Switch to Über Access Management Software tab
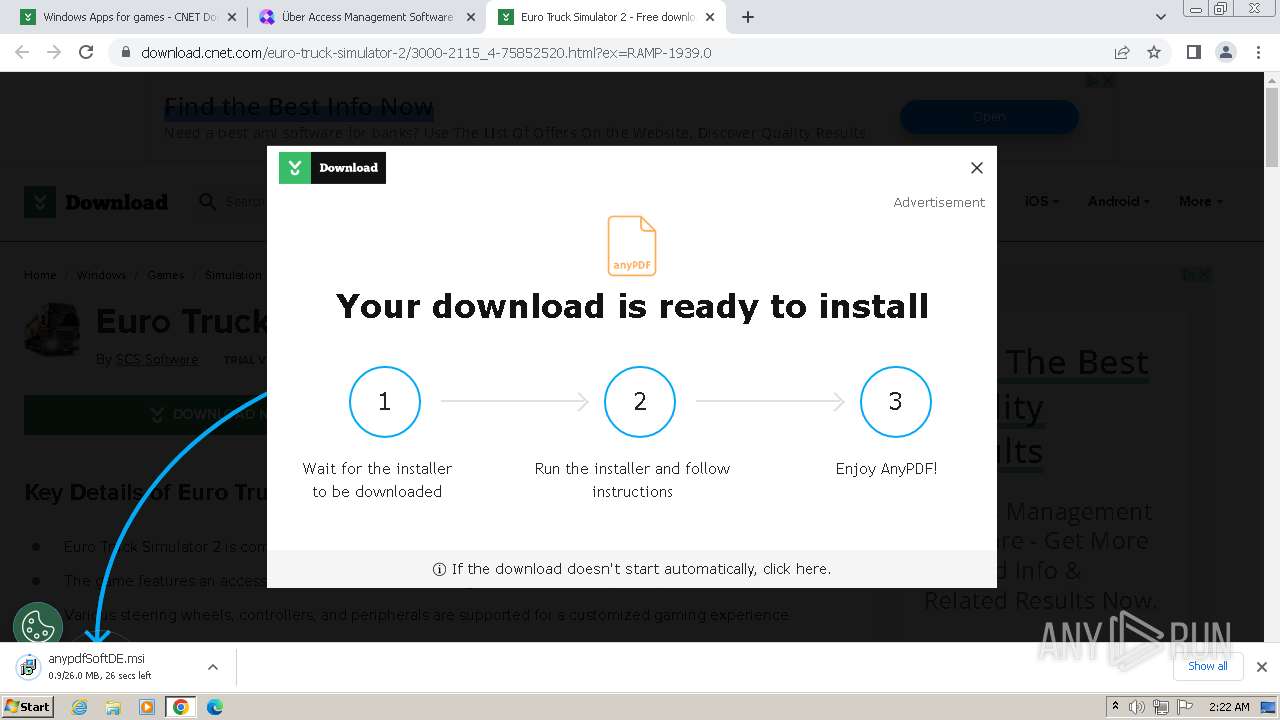Viewport: 1280px width, 720px height. pyautogui.click(x=367, y=17)
